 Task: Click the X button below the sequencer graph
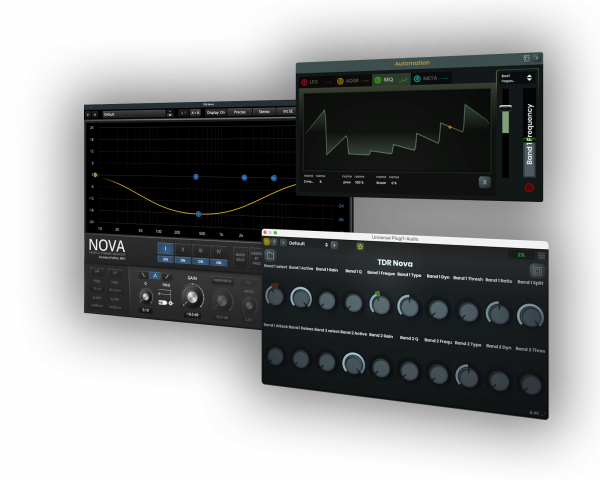tap(484, 182)
